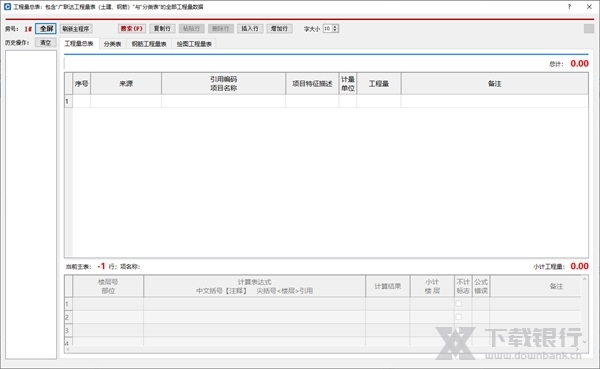The height and width of the screenshot is (369, 600).
Task: Click the 来源 cell in upper row 1
Action: tap(126, 101)
